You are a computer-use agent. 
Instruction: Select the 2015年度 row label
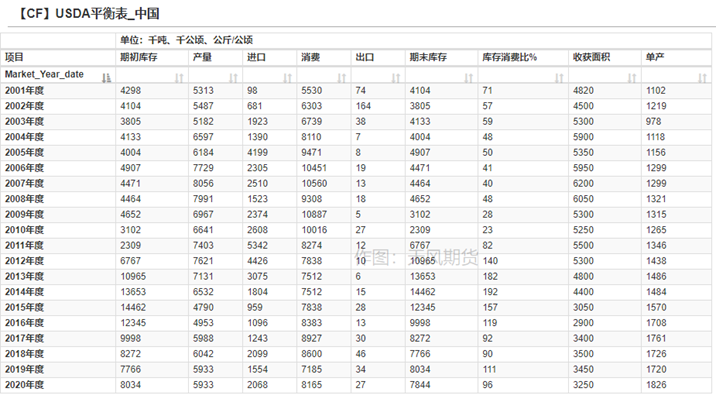(x=24, y=307)
